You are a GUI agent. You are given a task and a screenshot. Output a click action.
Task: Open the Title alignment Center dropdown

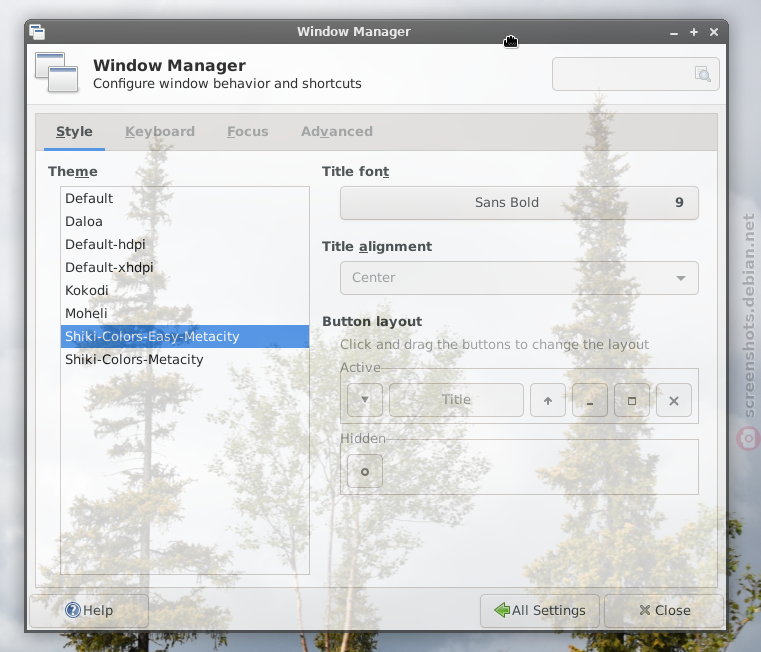[519, 278]
